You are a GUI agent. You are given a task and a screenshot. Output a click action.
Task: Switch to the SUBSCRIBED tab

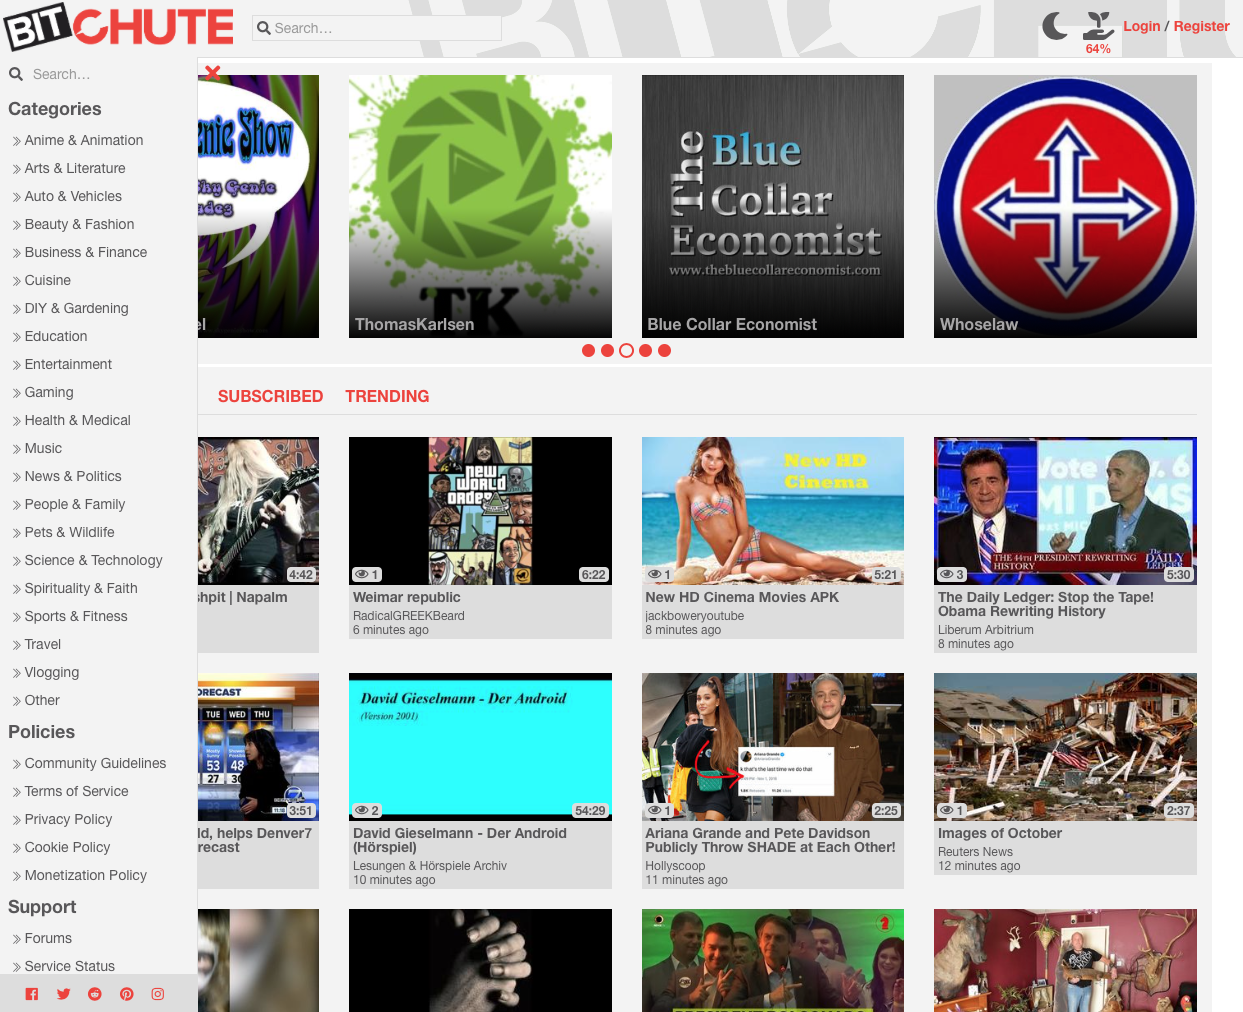tap(270, 397)
